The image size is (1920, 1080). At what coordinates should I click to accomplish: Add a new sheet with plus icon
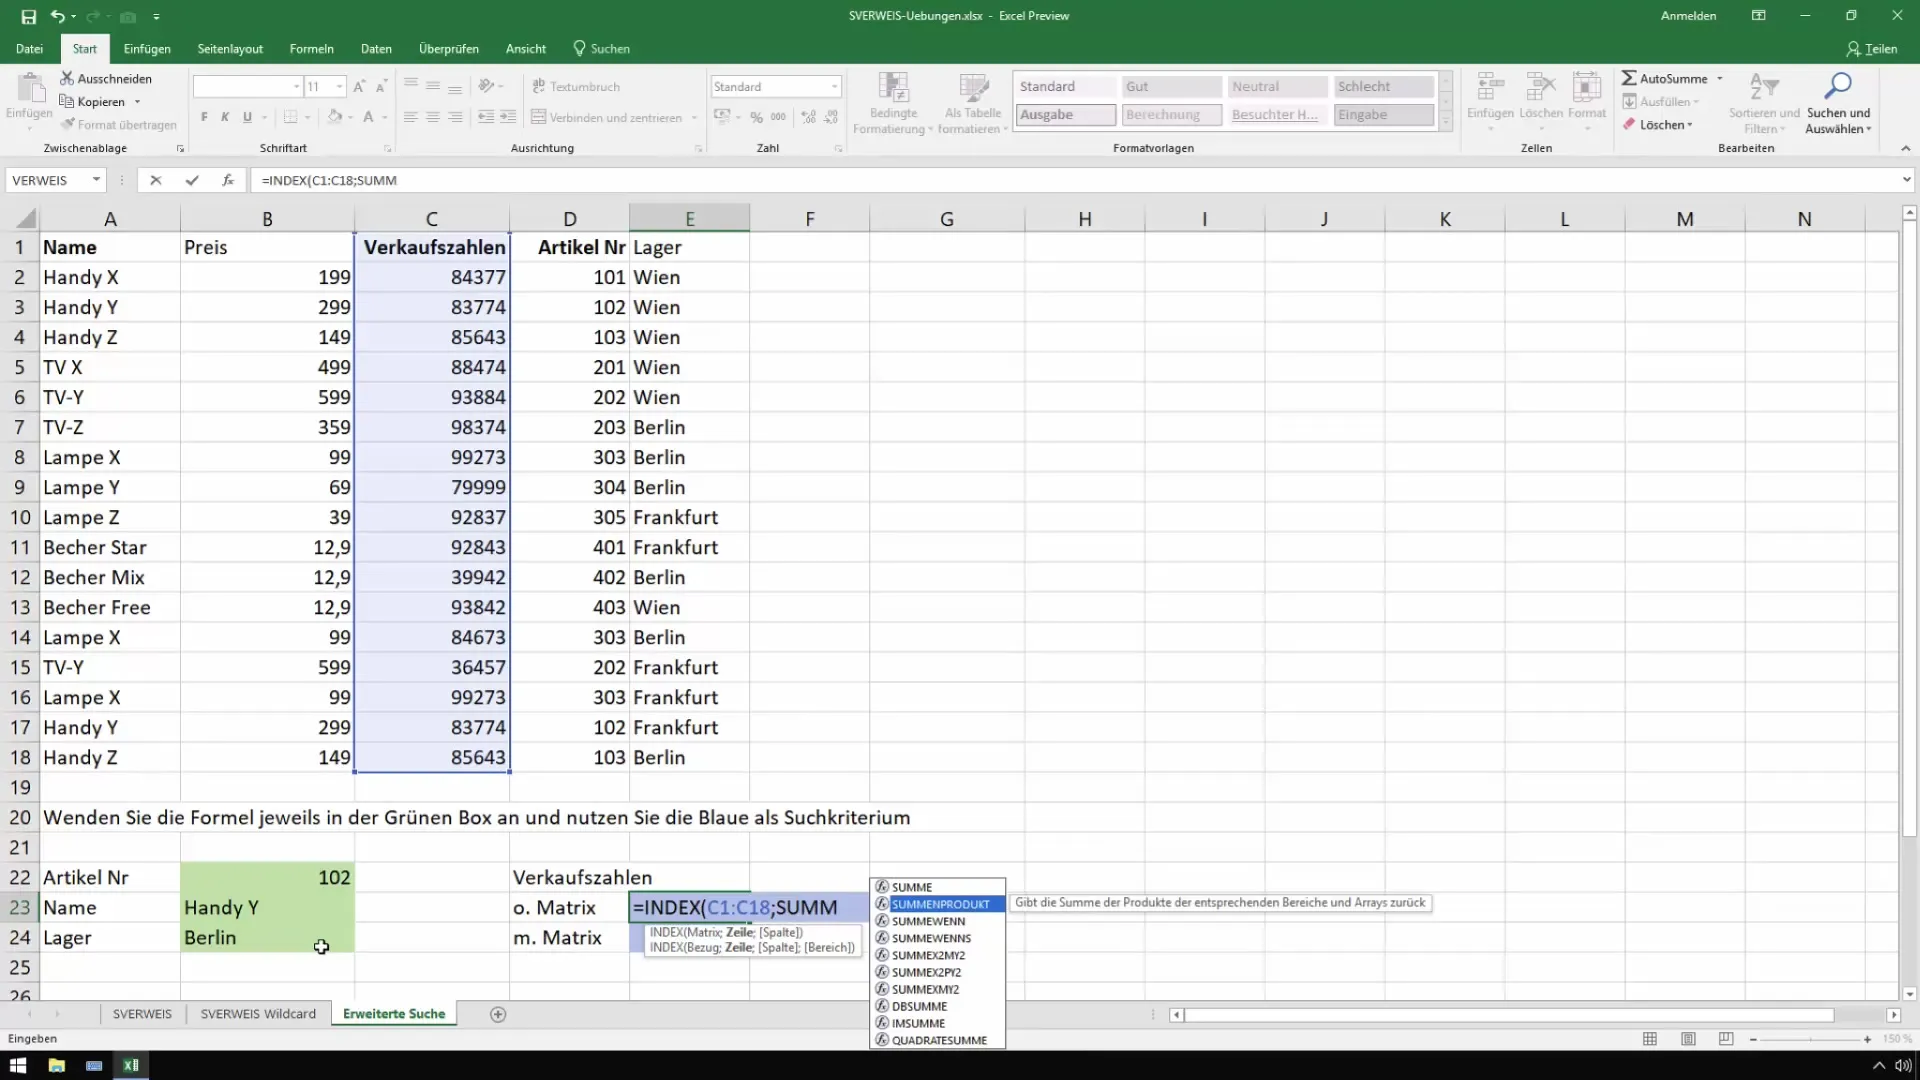tap(498, 1014)
